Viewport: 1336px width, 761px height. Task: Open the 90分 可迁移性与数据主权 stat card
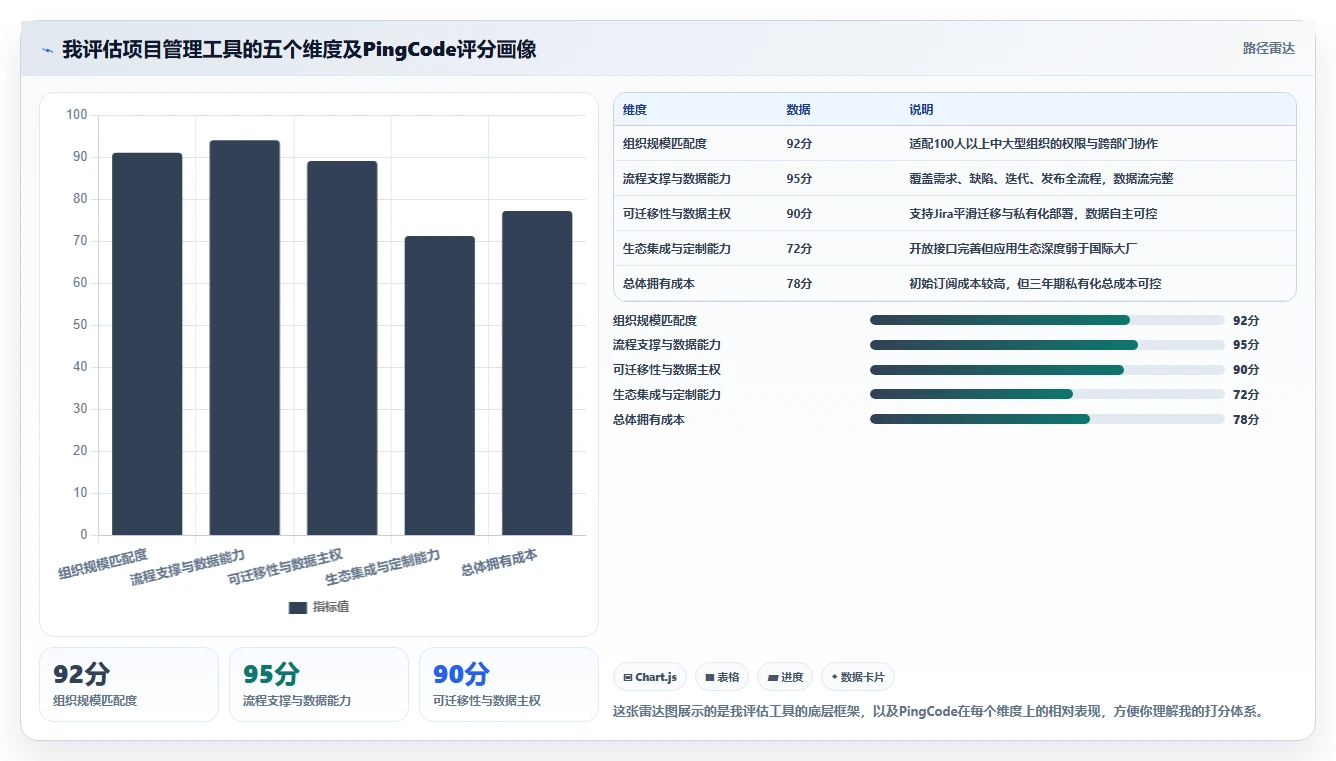[509, 684]
